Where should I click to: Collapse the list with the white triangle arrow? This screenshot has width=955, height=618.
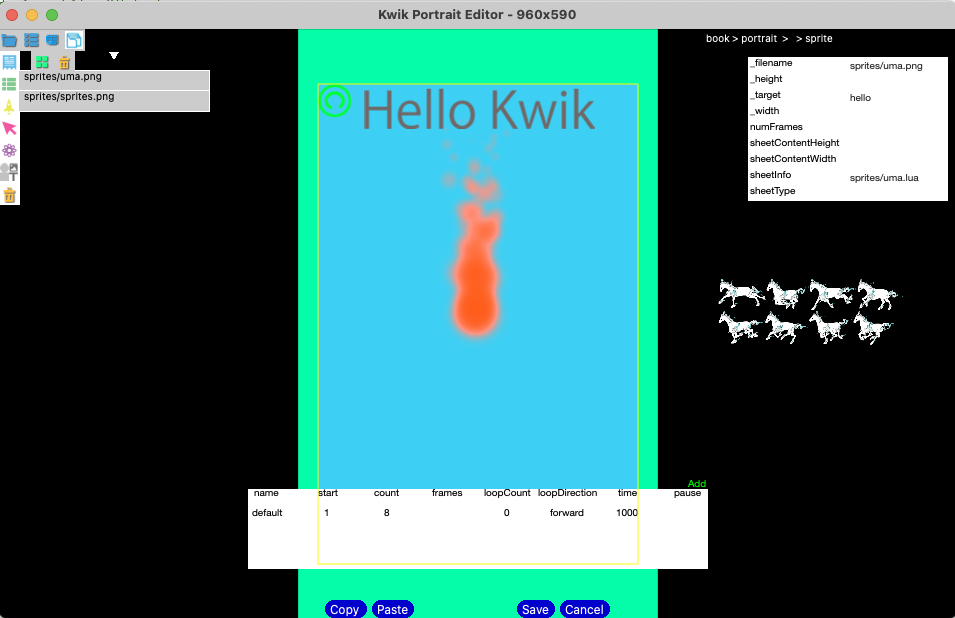114,55
